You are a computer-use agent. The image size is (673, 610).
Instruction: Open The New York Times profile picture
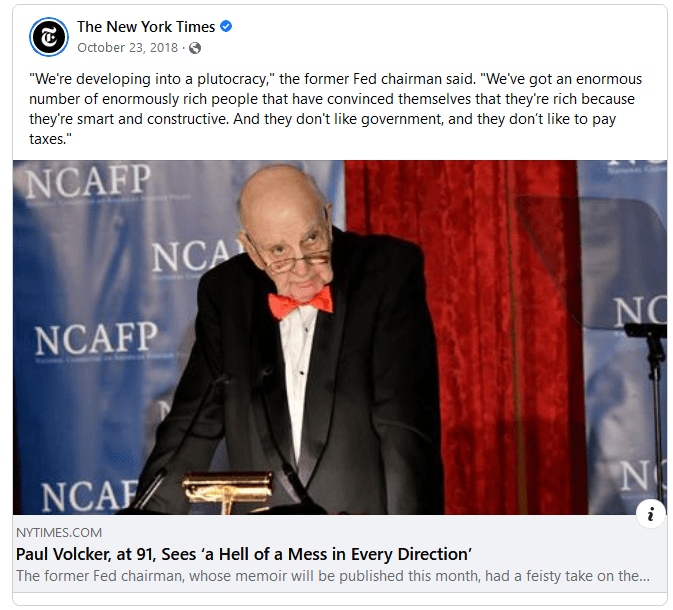[x=49, y=37]
